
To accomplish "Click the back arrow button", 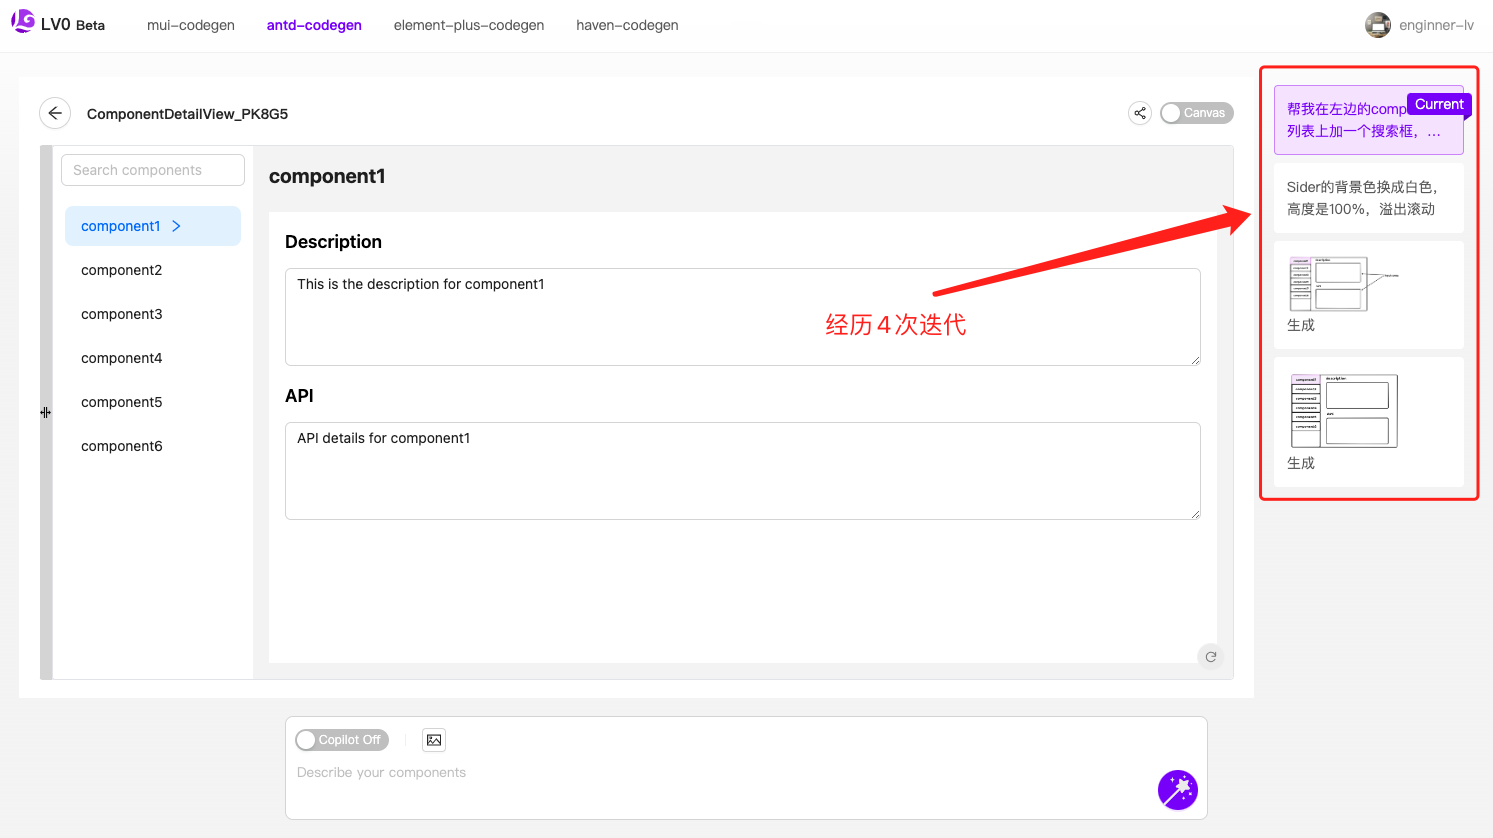I will (x=55, y=113).
